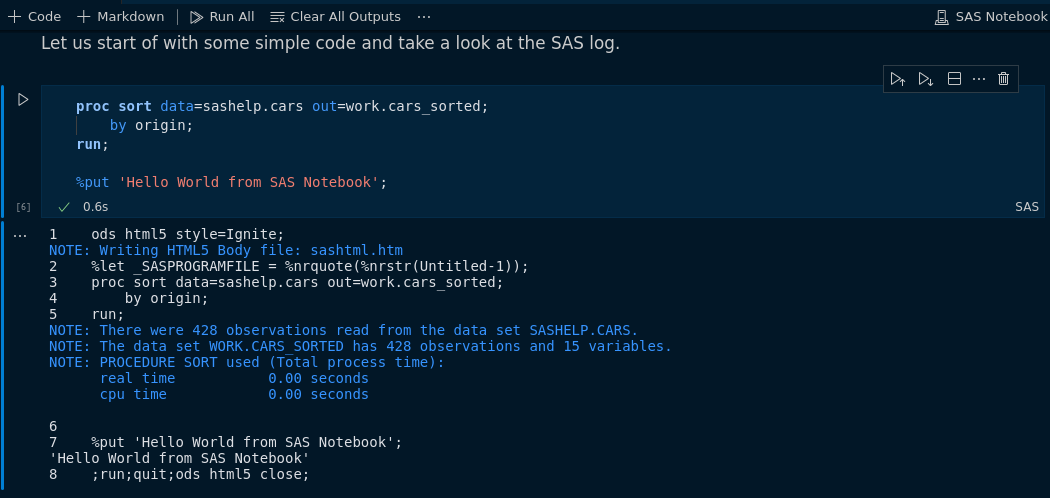The image size is (1050, 498).
Task: Open the SAS Notebook kernel selector
Action: click(x=990, y=17)
